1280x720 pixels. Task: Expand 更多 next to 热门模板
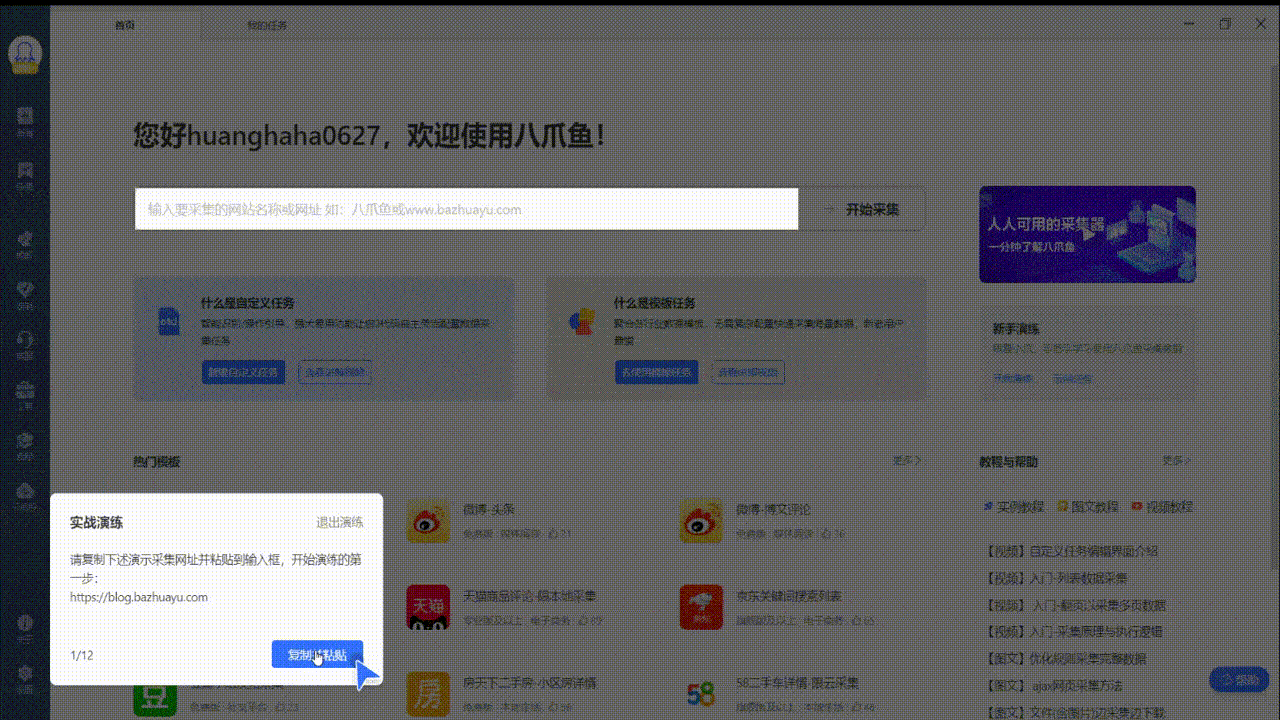pos(907,461)
